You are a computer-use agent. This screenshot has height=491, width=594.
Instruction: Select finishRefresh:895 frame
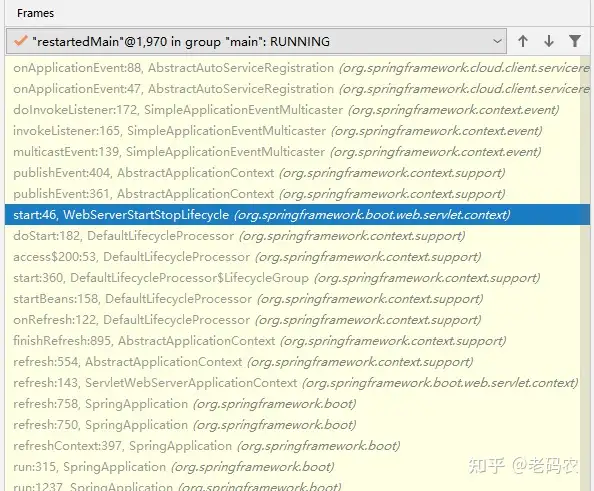292,341
